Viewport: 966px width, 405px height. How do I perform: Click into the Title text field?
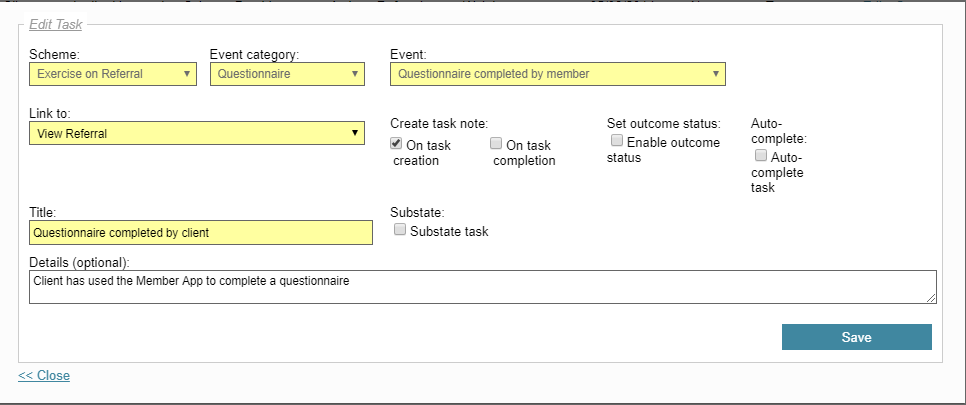click(201, 232)
